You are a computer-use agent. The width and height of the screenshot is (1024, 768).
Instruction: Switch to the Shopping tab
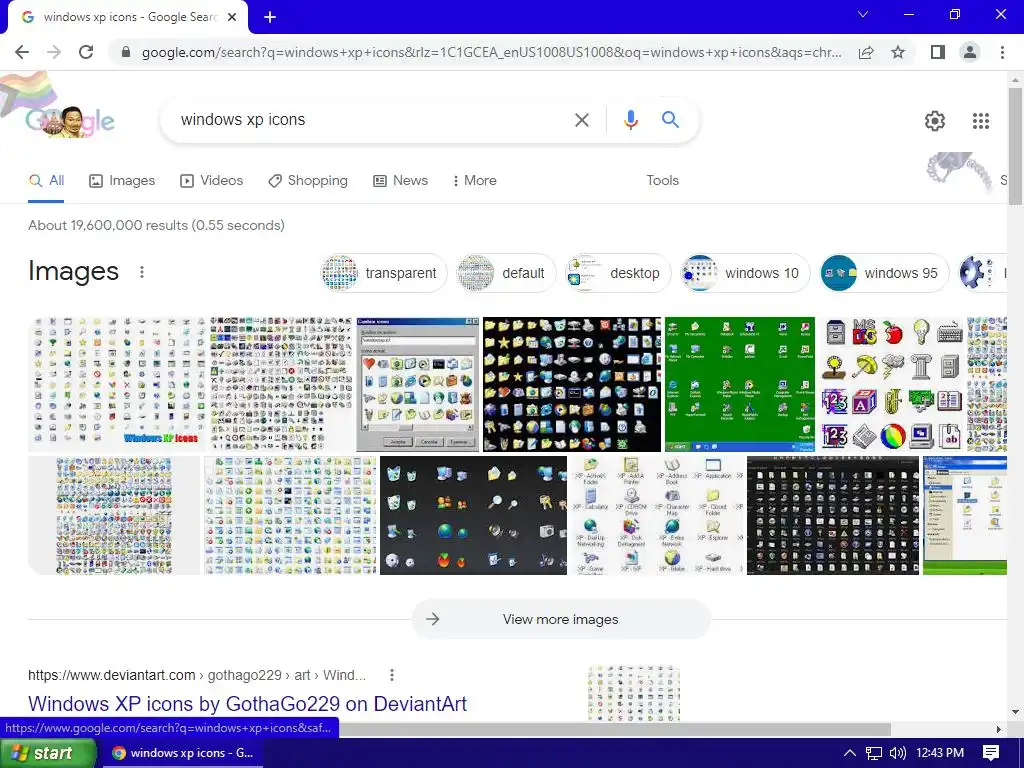(308, 181)
